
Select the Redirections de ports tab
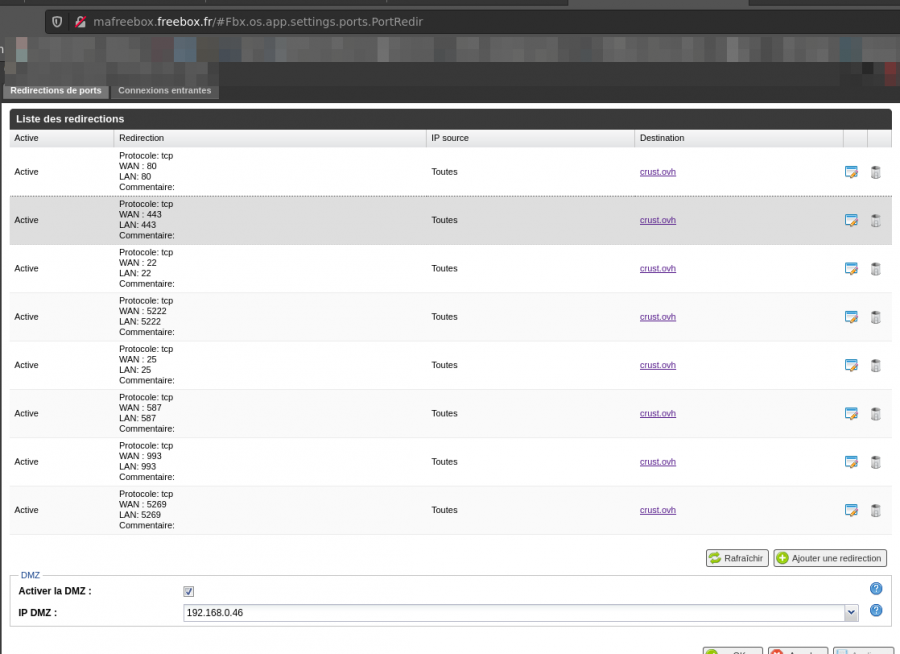click(x=56, y=91)
